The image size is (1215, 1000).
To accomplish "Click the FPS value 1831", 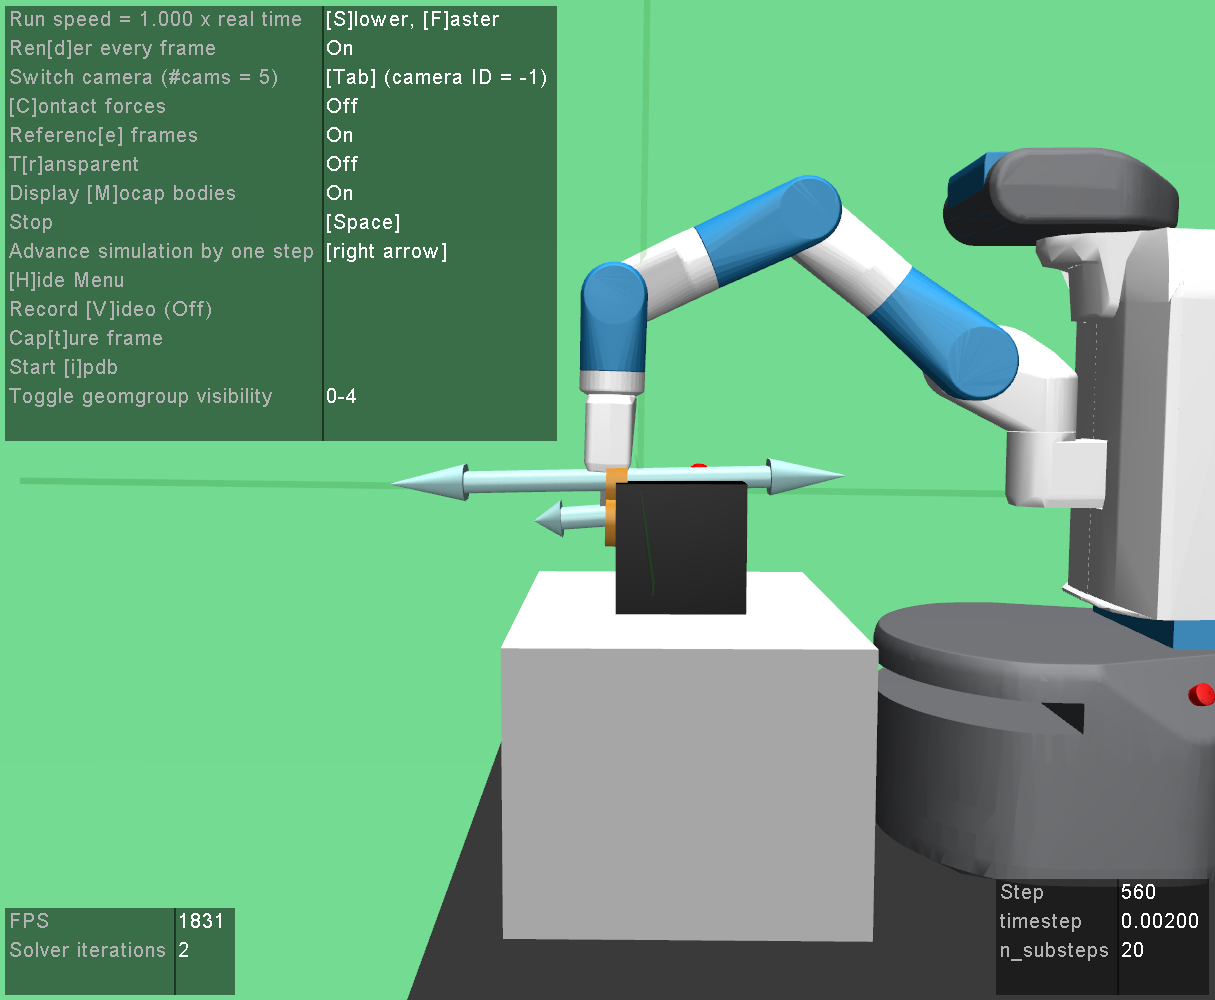I will [x=201, y=921].
